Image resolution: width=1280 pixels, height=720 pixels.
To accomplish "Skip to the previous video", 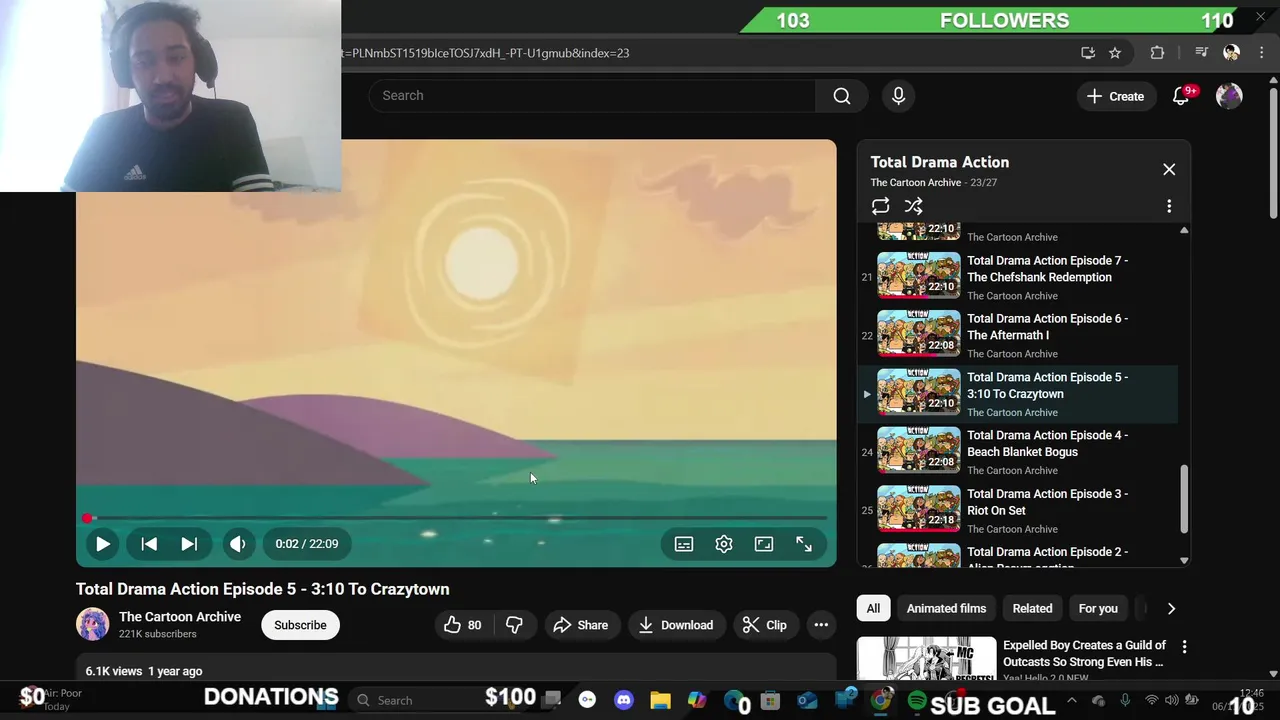I will coord(149,544).
